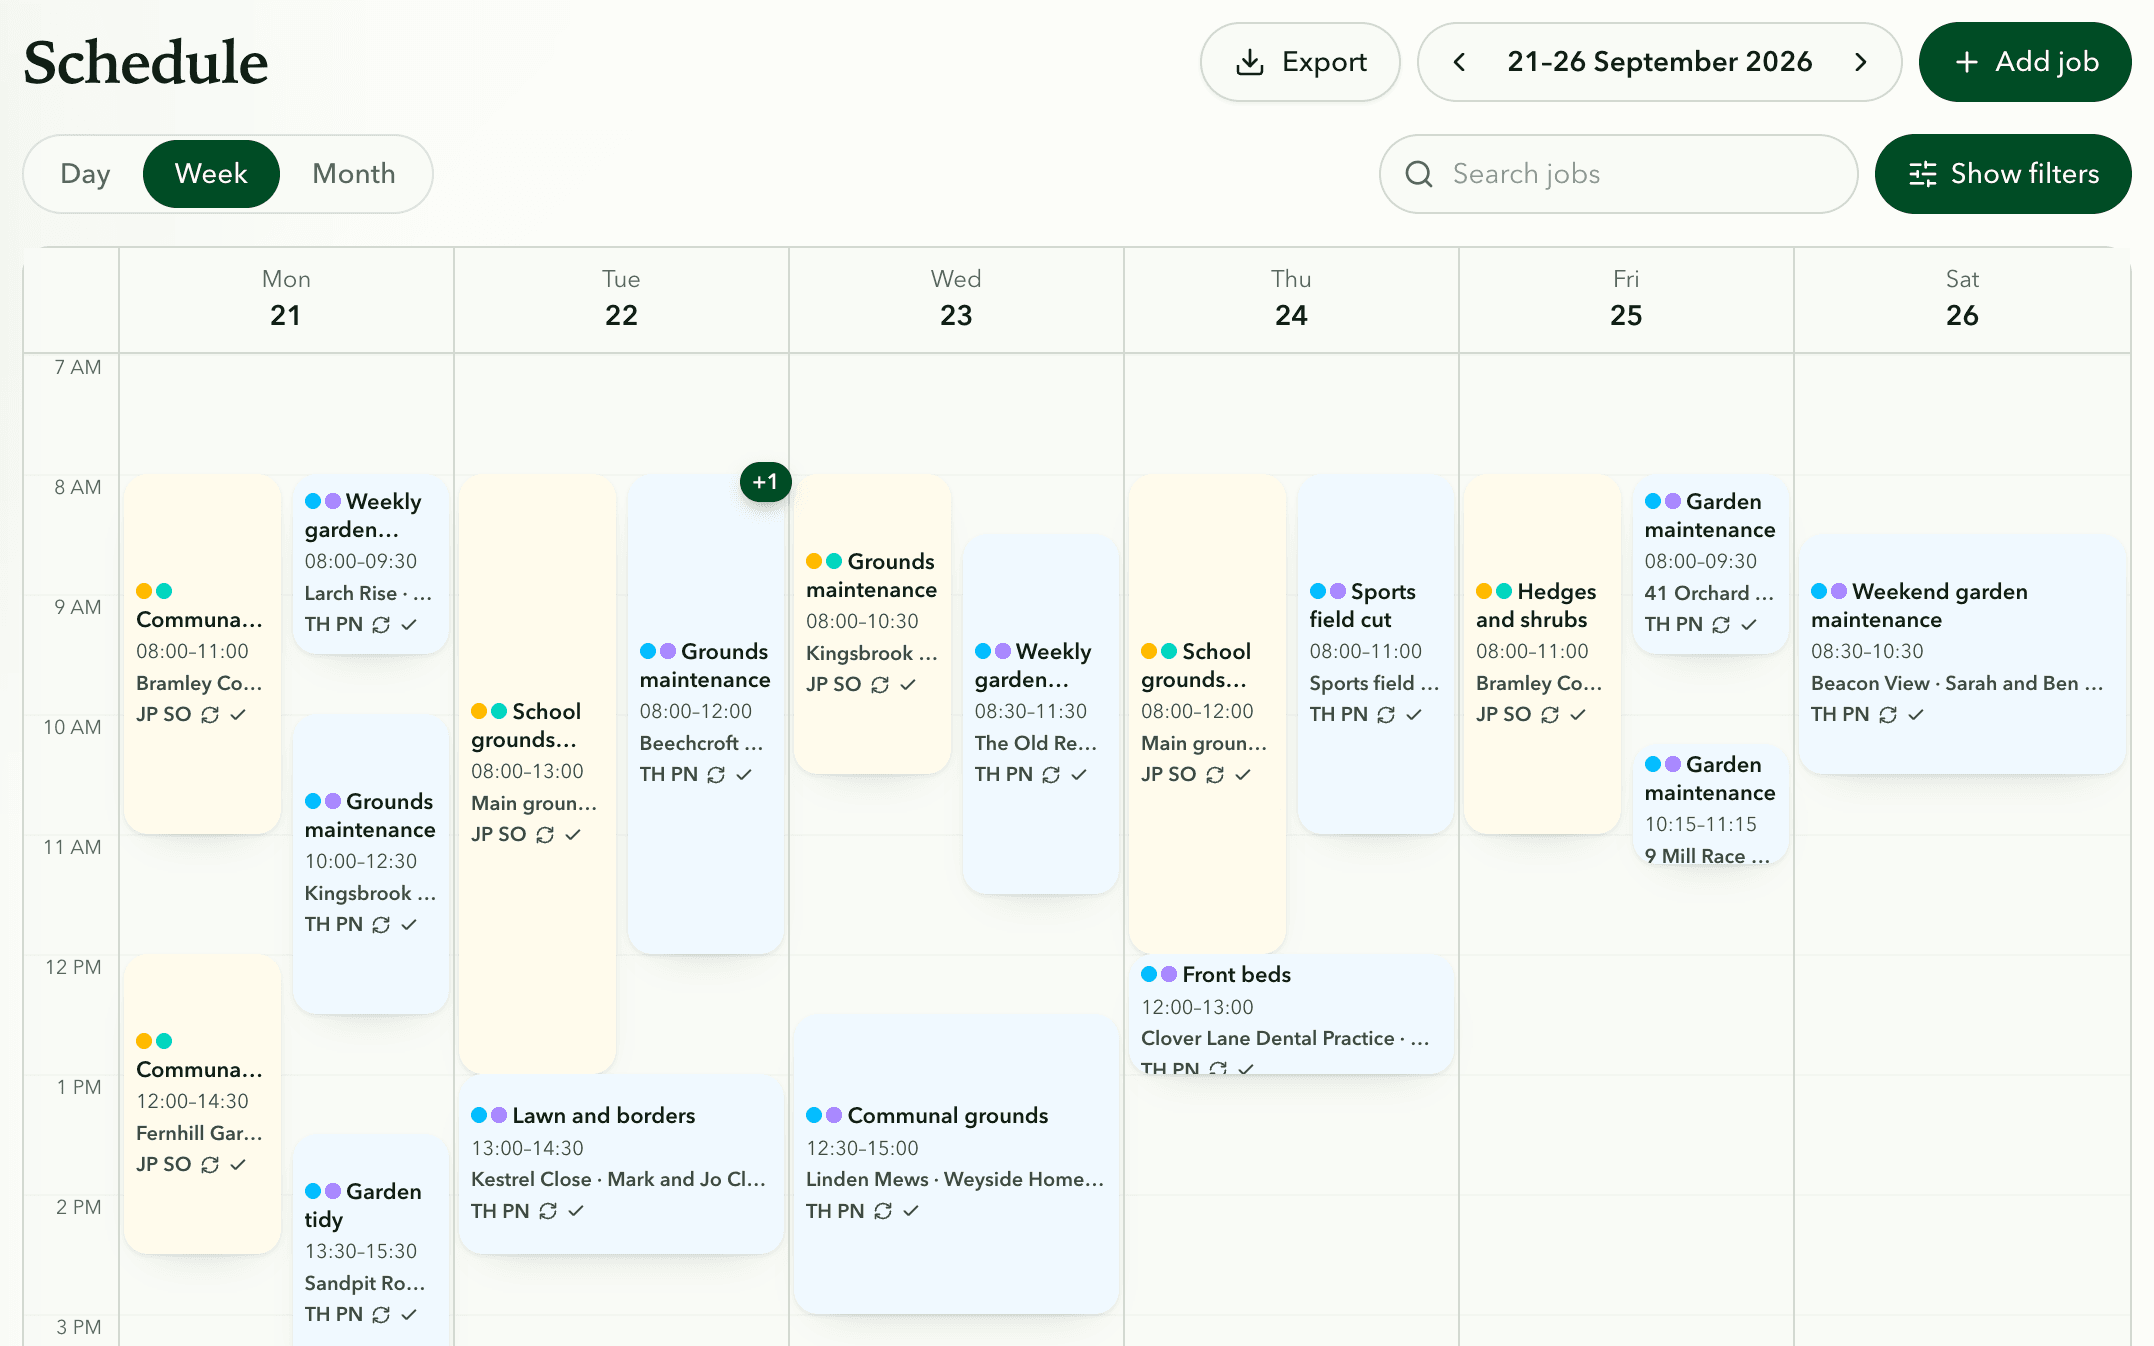Switch to Month view
Viewport: 2154px width, 1346px height.
pos(354,174)
